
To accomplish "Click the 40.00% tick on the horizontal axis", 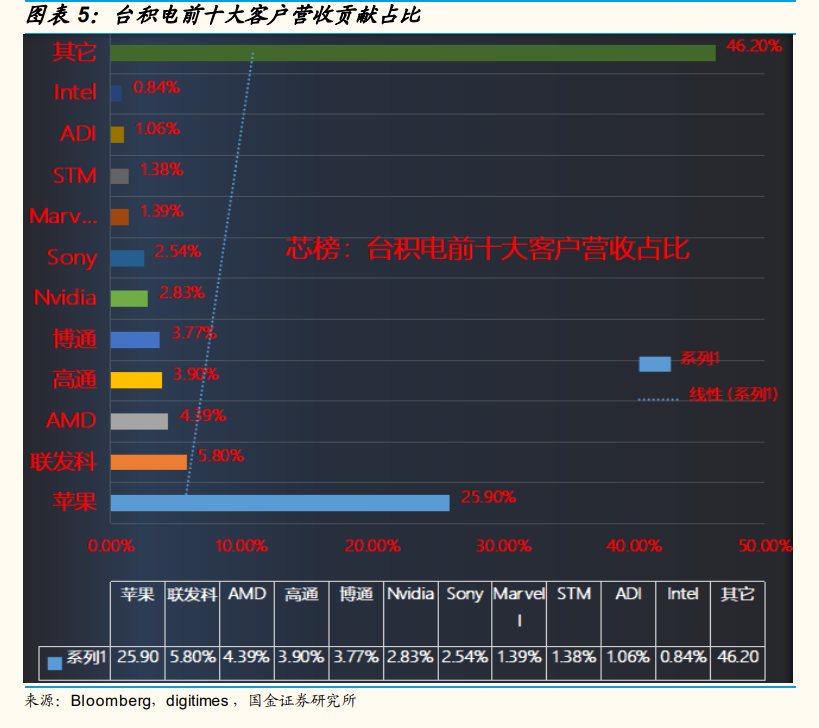I will (634, 546).
